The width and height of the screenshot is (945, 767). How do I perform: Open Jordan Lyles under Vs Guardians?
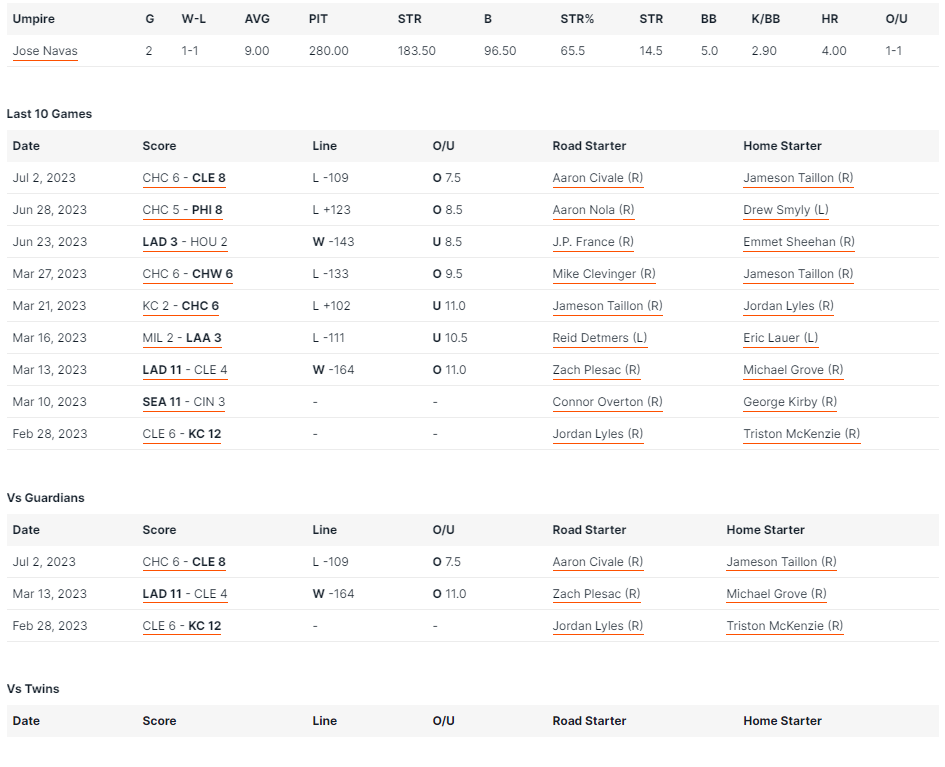(x=598, y=626)
